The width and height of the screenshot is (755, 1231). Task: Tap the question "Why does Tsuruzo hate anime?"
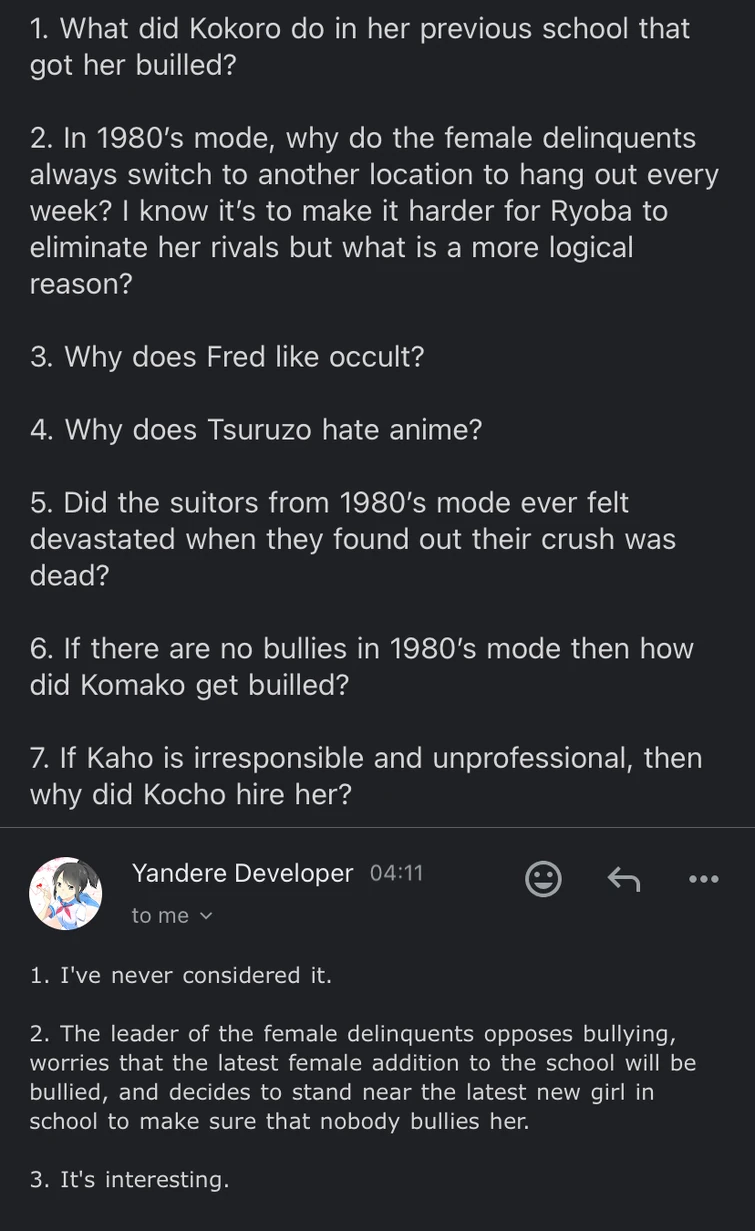tap(256, 430)
